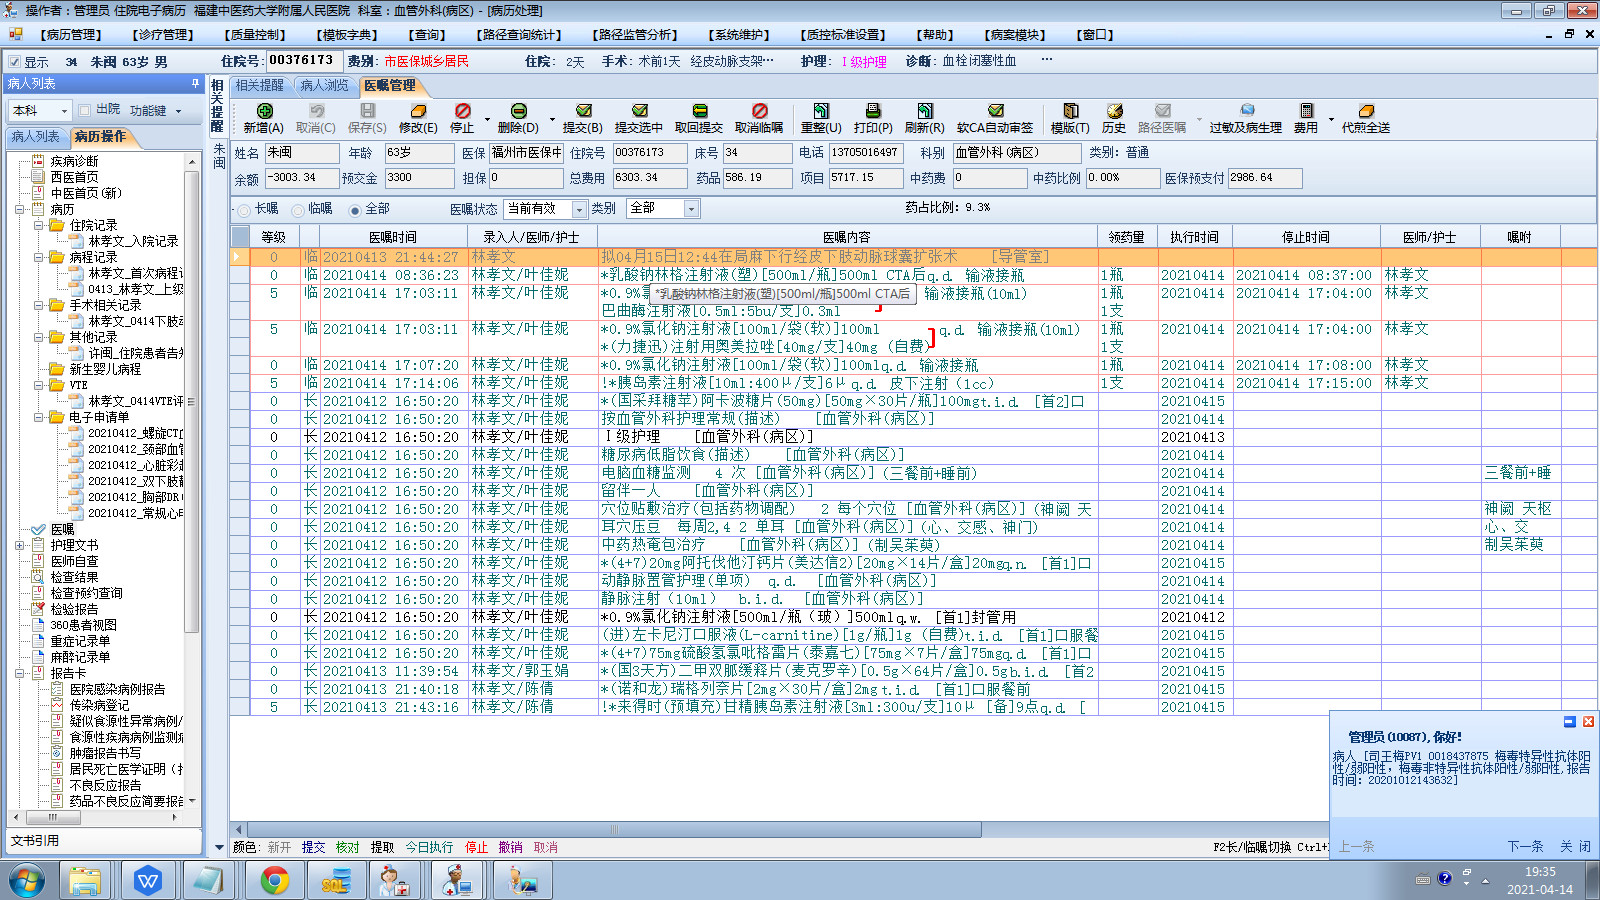Collapse the 电子申请单 folder node
Image resolution: width=1600 pixels, height=900 pixels.
pyautogui.click(x=39, y=418)
